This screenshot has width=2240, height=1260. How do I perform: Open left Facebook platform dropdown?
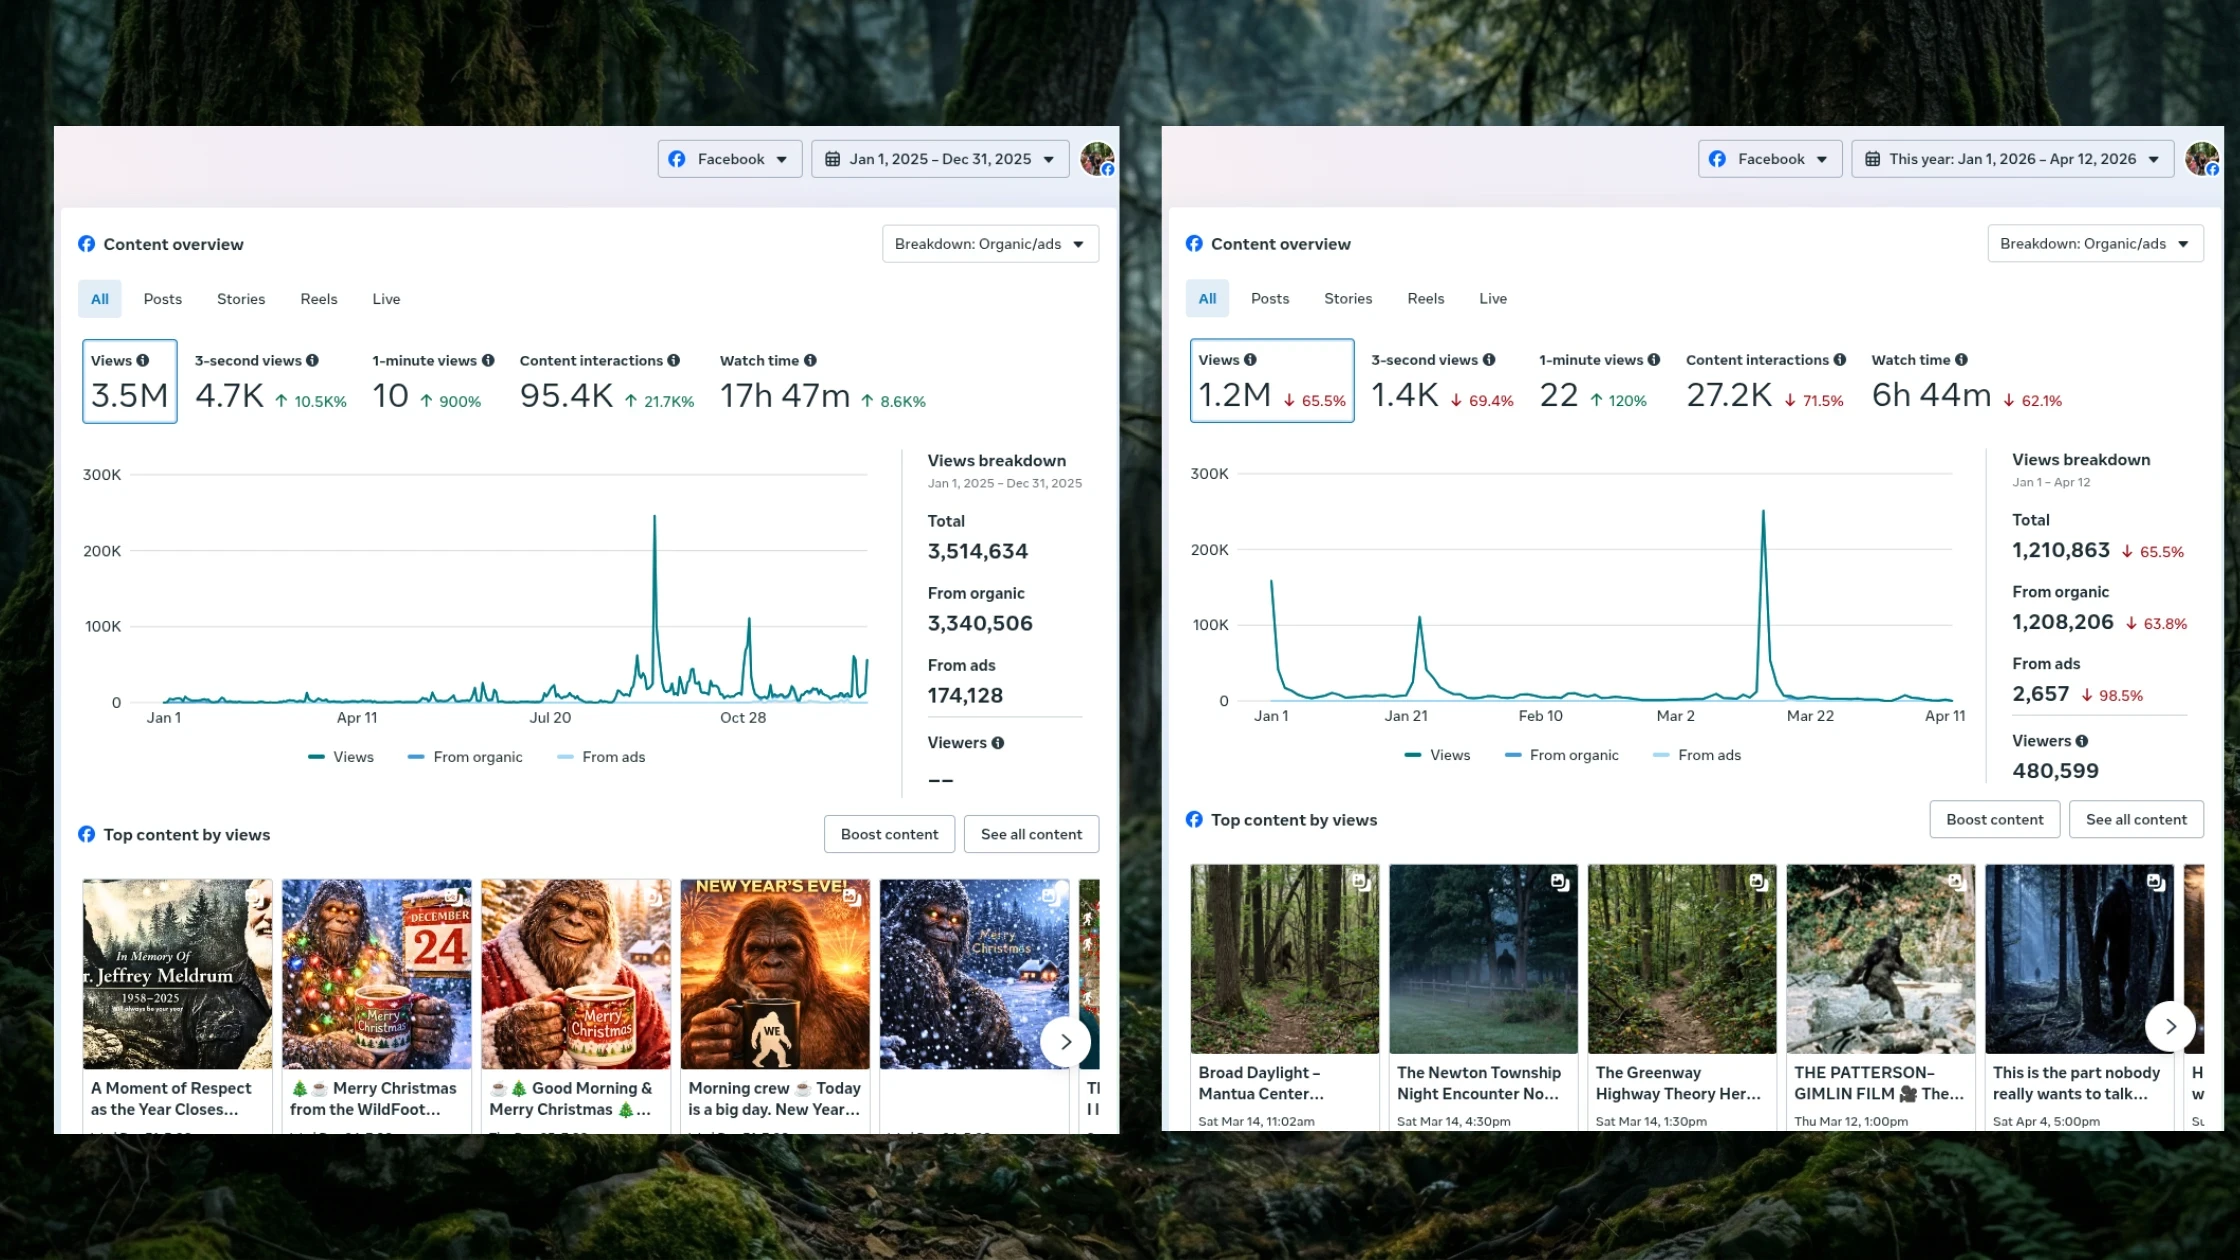[x=730, y=159]
